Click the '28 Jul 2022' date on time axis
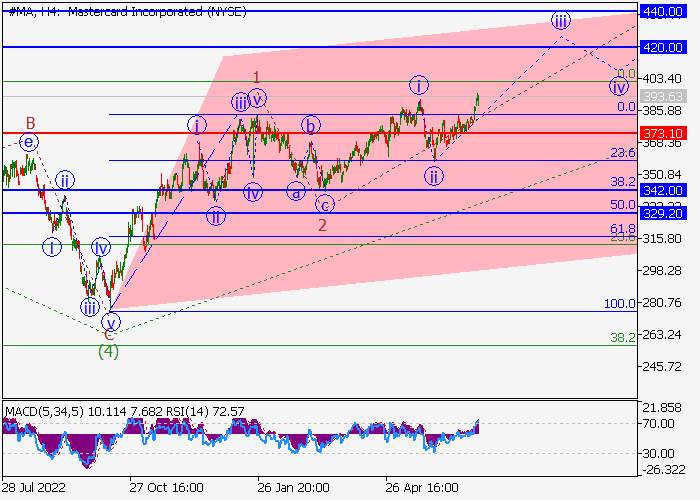The height and width of the screenshot is (500, 700). [34, 488]
